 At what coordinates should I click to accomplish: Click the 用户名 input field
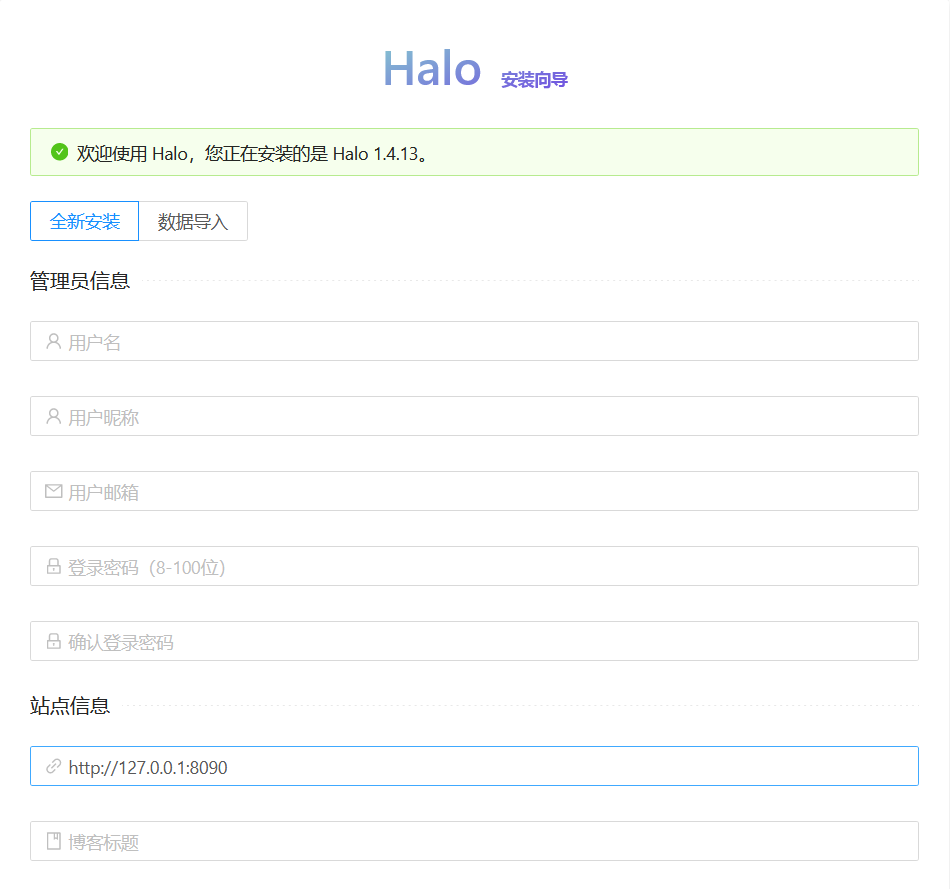point(474,341)
